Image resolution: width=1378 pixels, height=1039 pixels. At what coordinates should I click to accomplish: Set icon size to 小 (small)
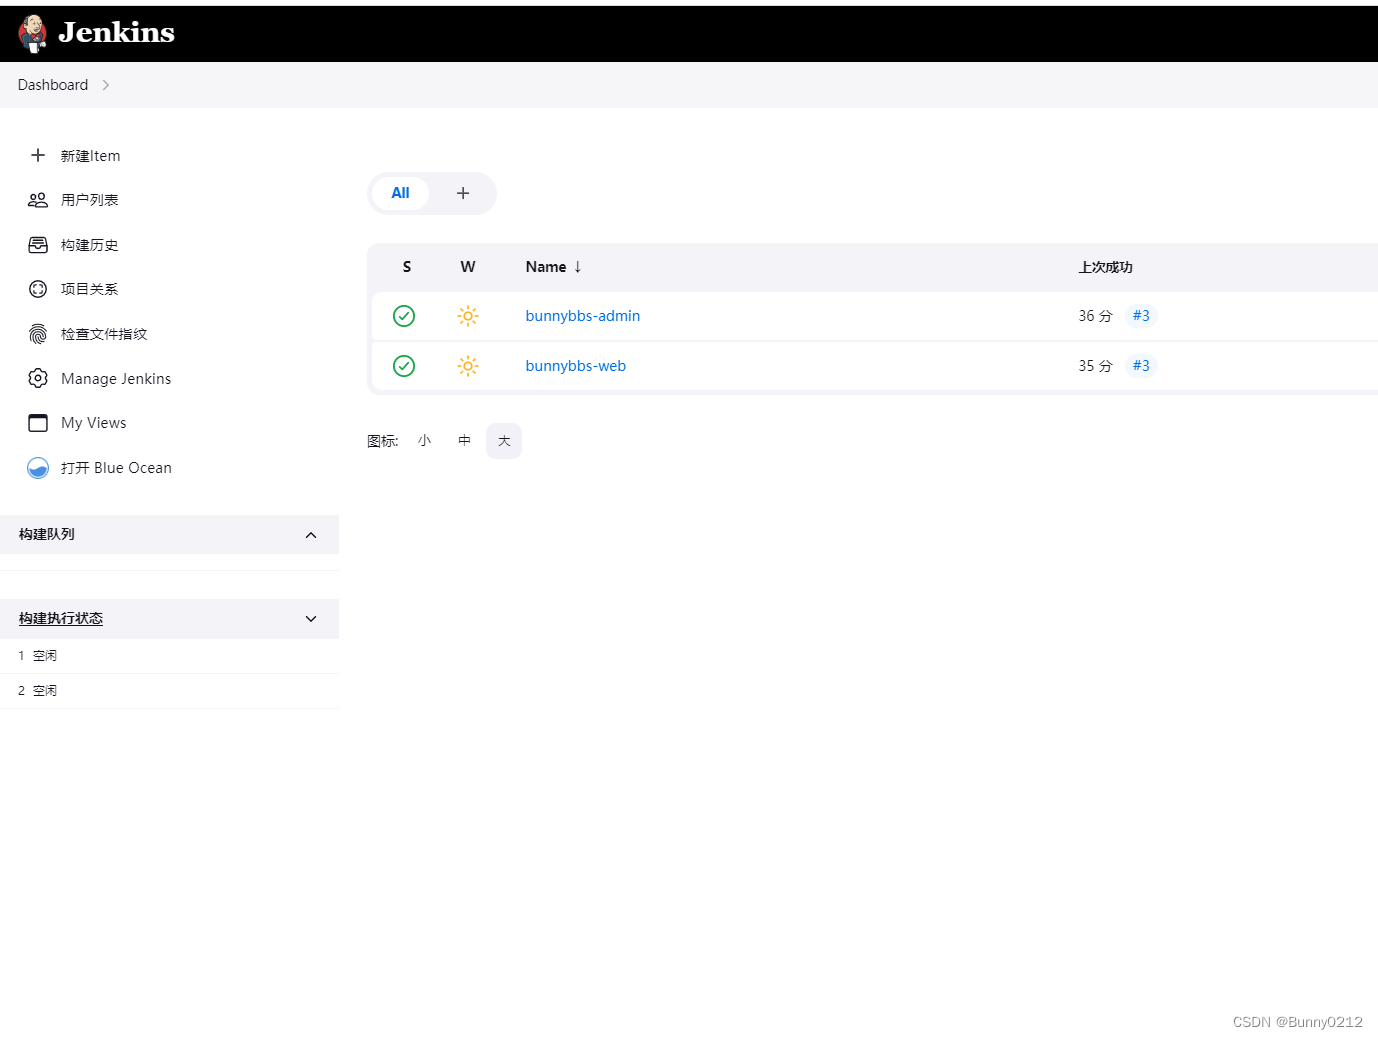click(425, 441)
